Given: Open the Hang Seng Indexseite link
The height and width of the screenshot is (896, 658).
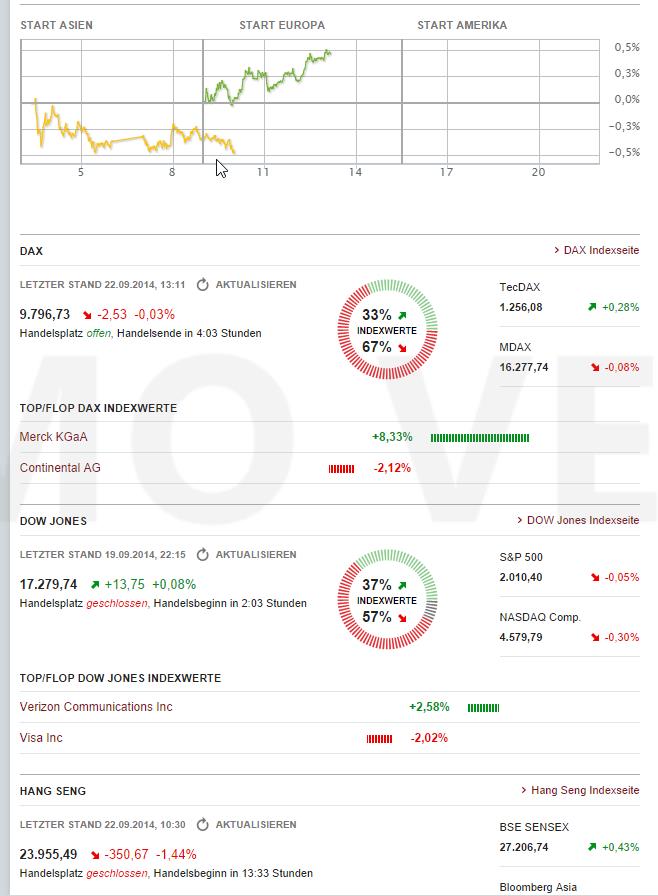Looking at the screenshot, I should point(584,790).
